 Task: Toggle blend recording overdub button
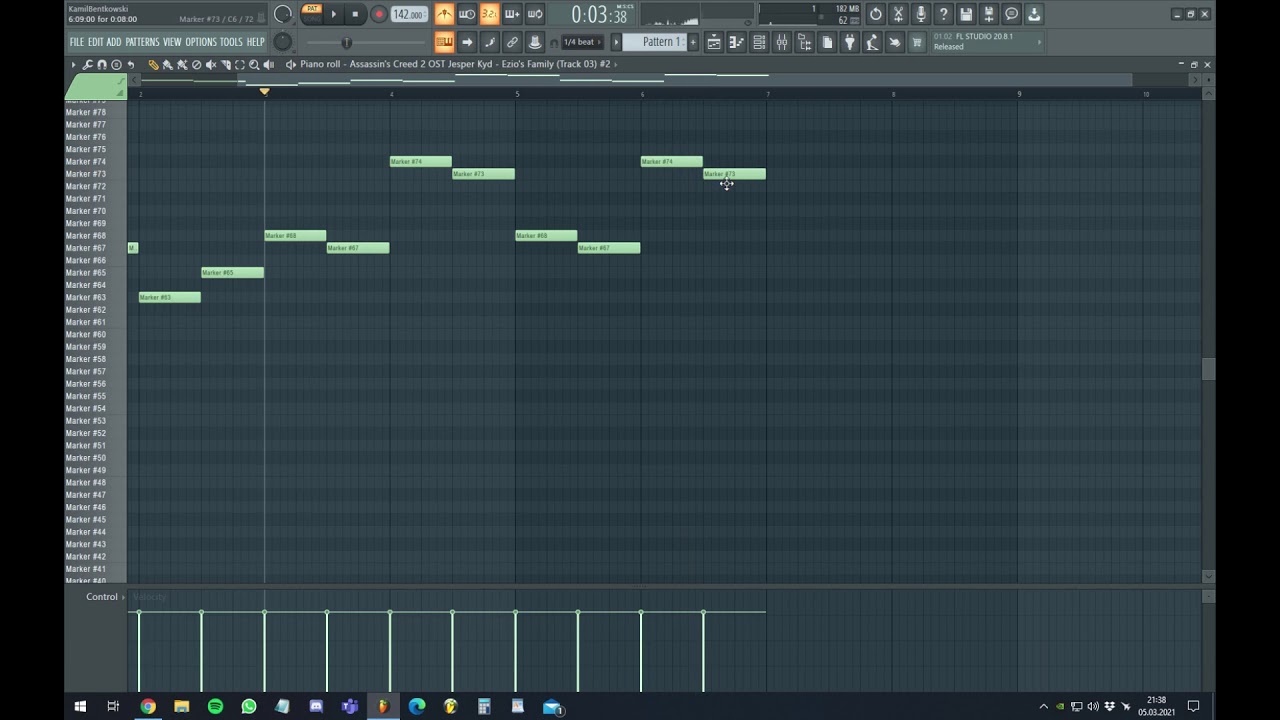(512, 14)
